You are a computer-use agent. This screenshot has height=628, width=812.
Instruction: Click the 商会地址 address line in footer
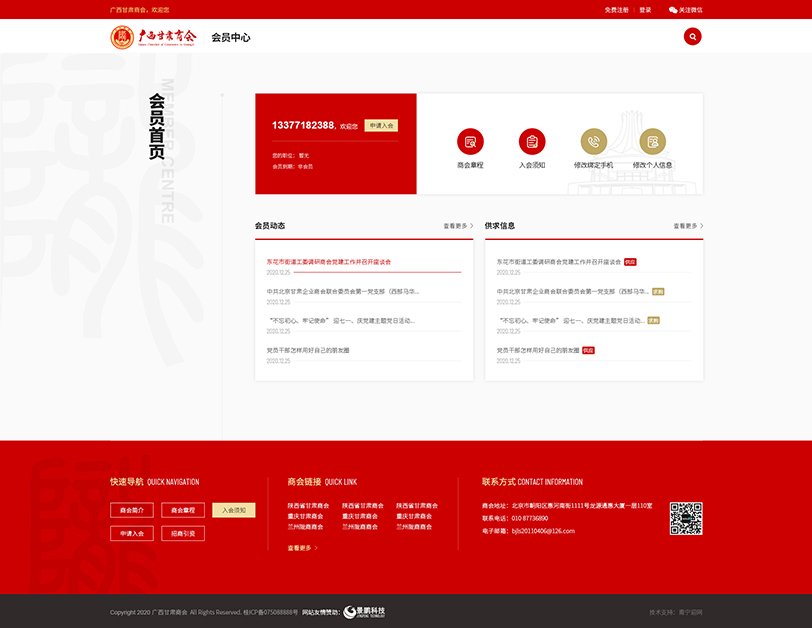coord(567,506)
